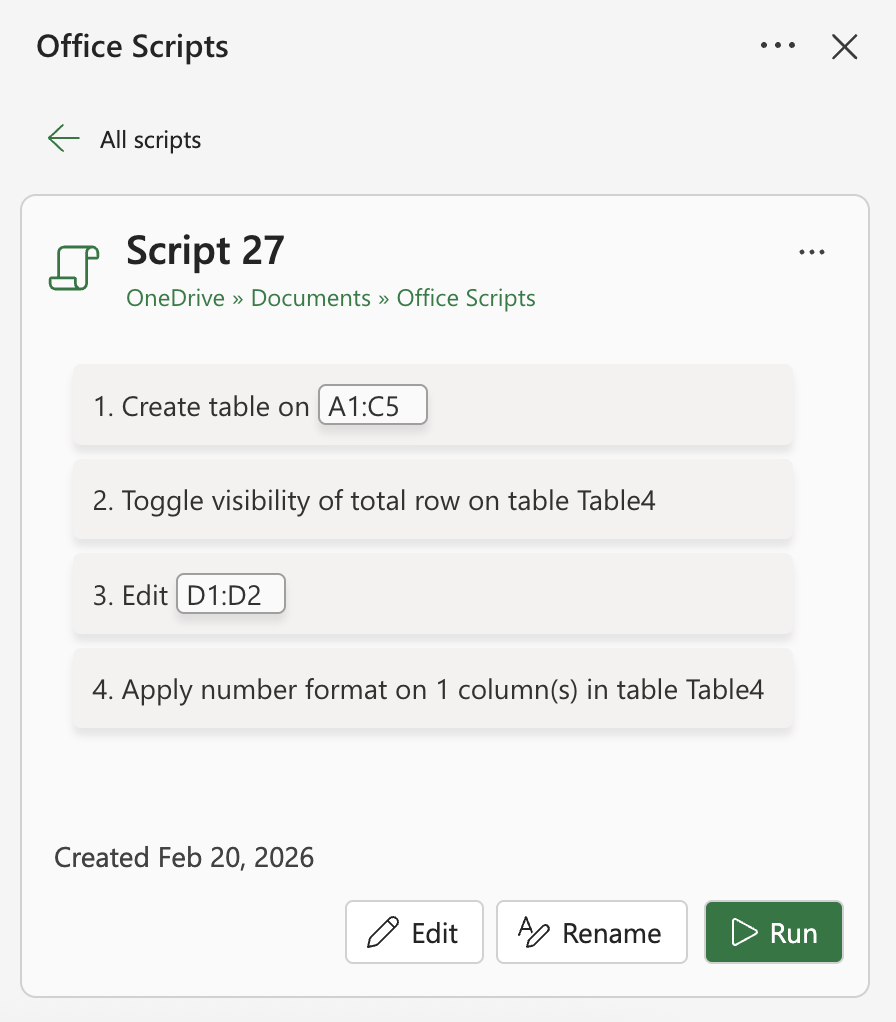Run Script 27
This screenshot has width=896, height=1022.
774,932
